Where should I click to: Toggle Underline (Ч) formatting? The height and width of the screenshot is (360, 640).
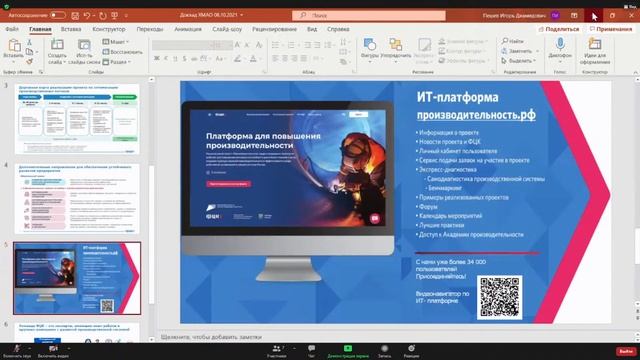175,59
